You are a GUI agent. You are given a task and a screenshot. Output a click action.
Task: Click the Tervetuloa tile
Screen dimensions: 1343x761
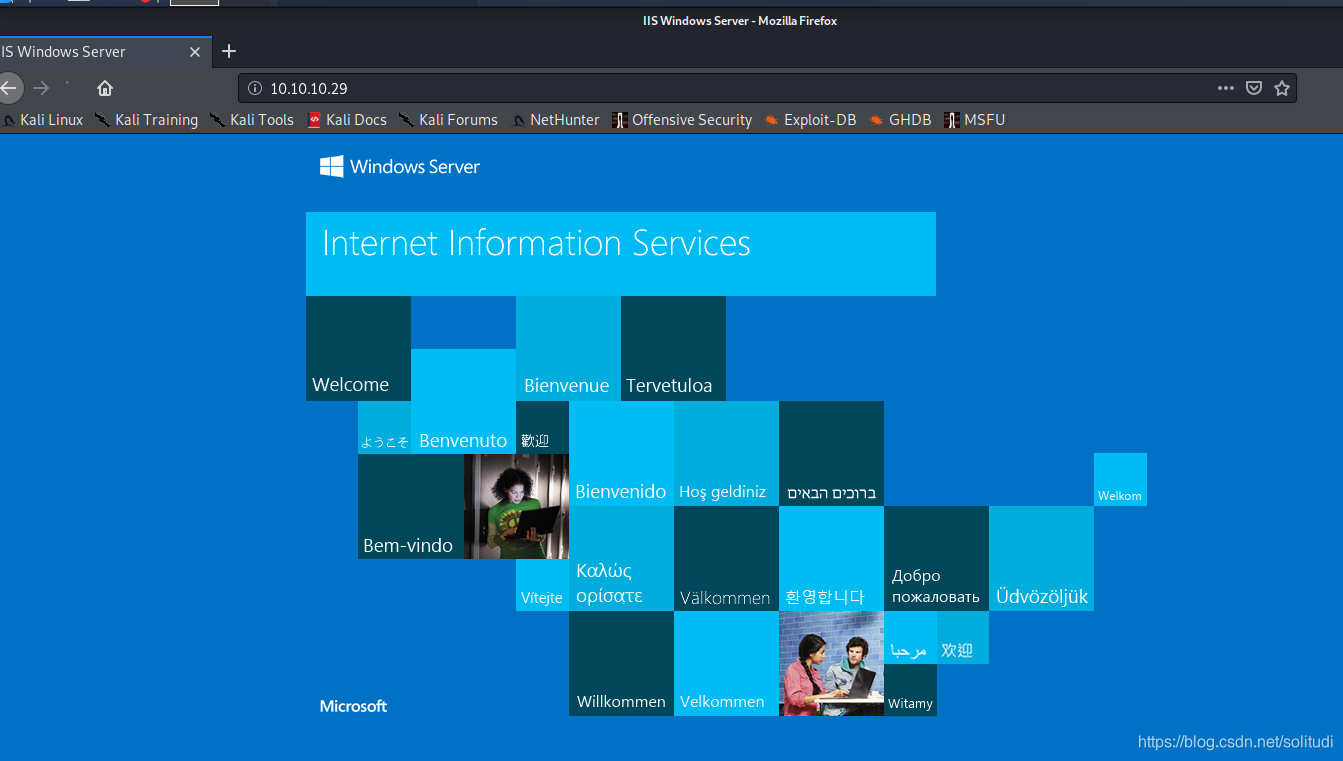(x=673, y=348)
